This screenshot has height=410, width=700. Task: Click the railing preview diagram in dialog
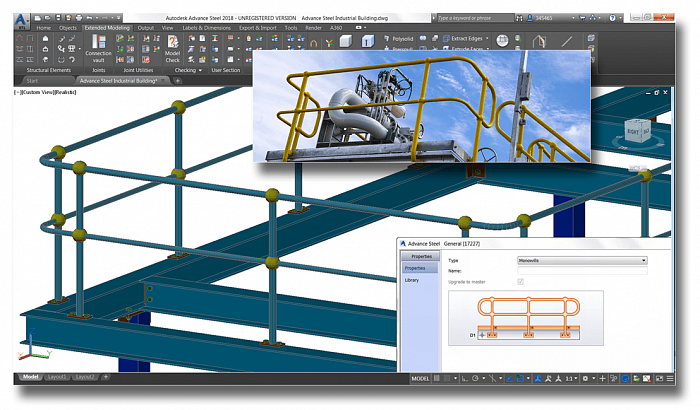point(526,318)
